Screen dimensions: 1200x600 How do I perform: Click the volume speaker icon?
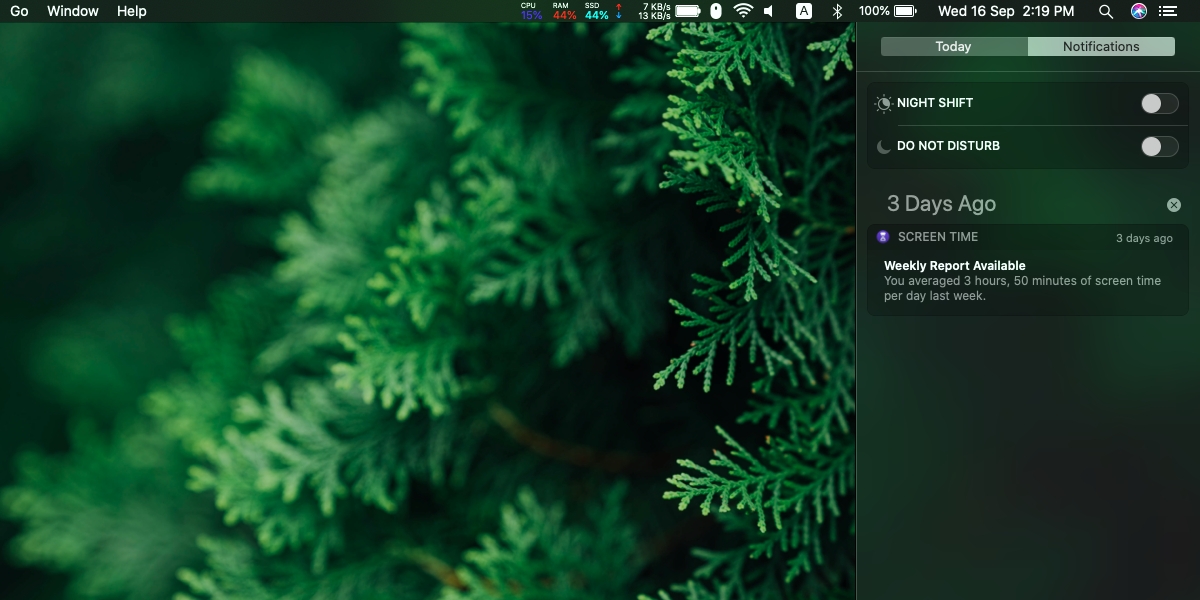pyautogui.click(x=768, y=11)
